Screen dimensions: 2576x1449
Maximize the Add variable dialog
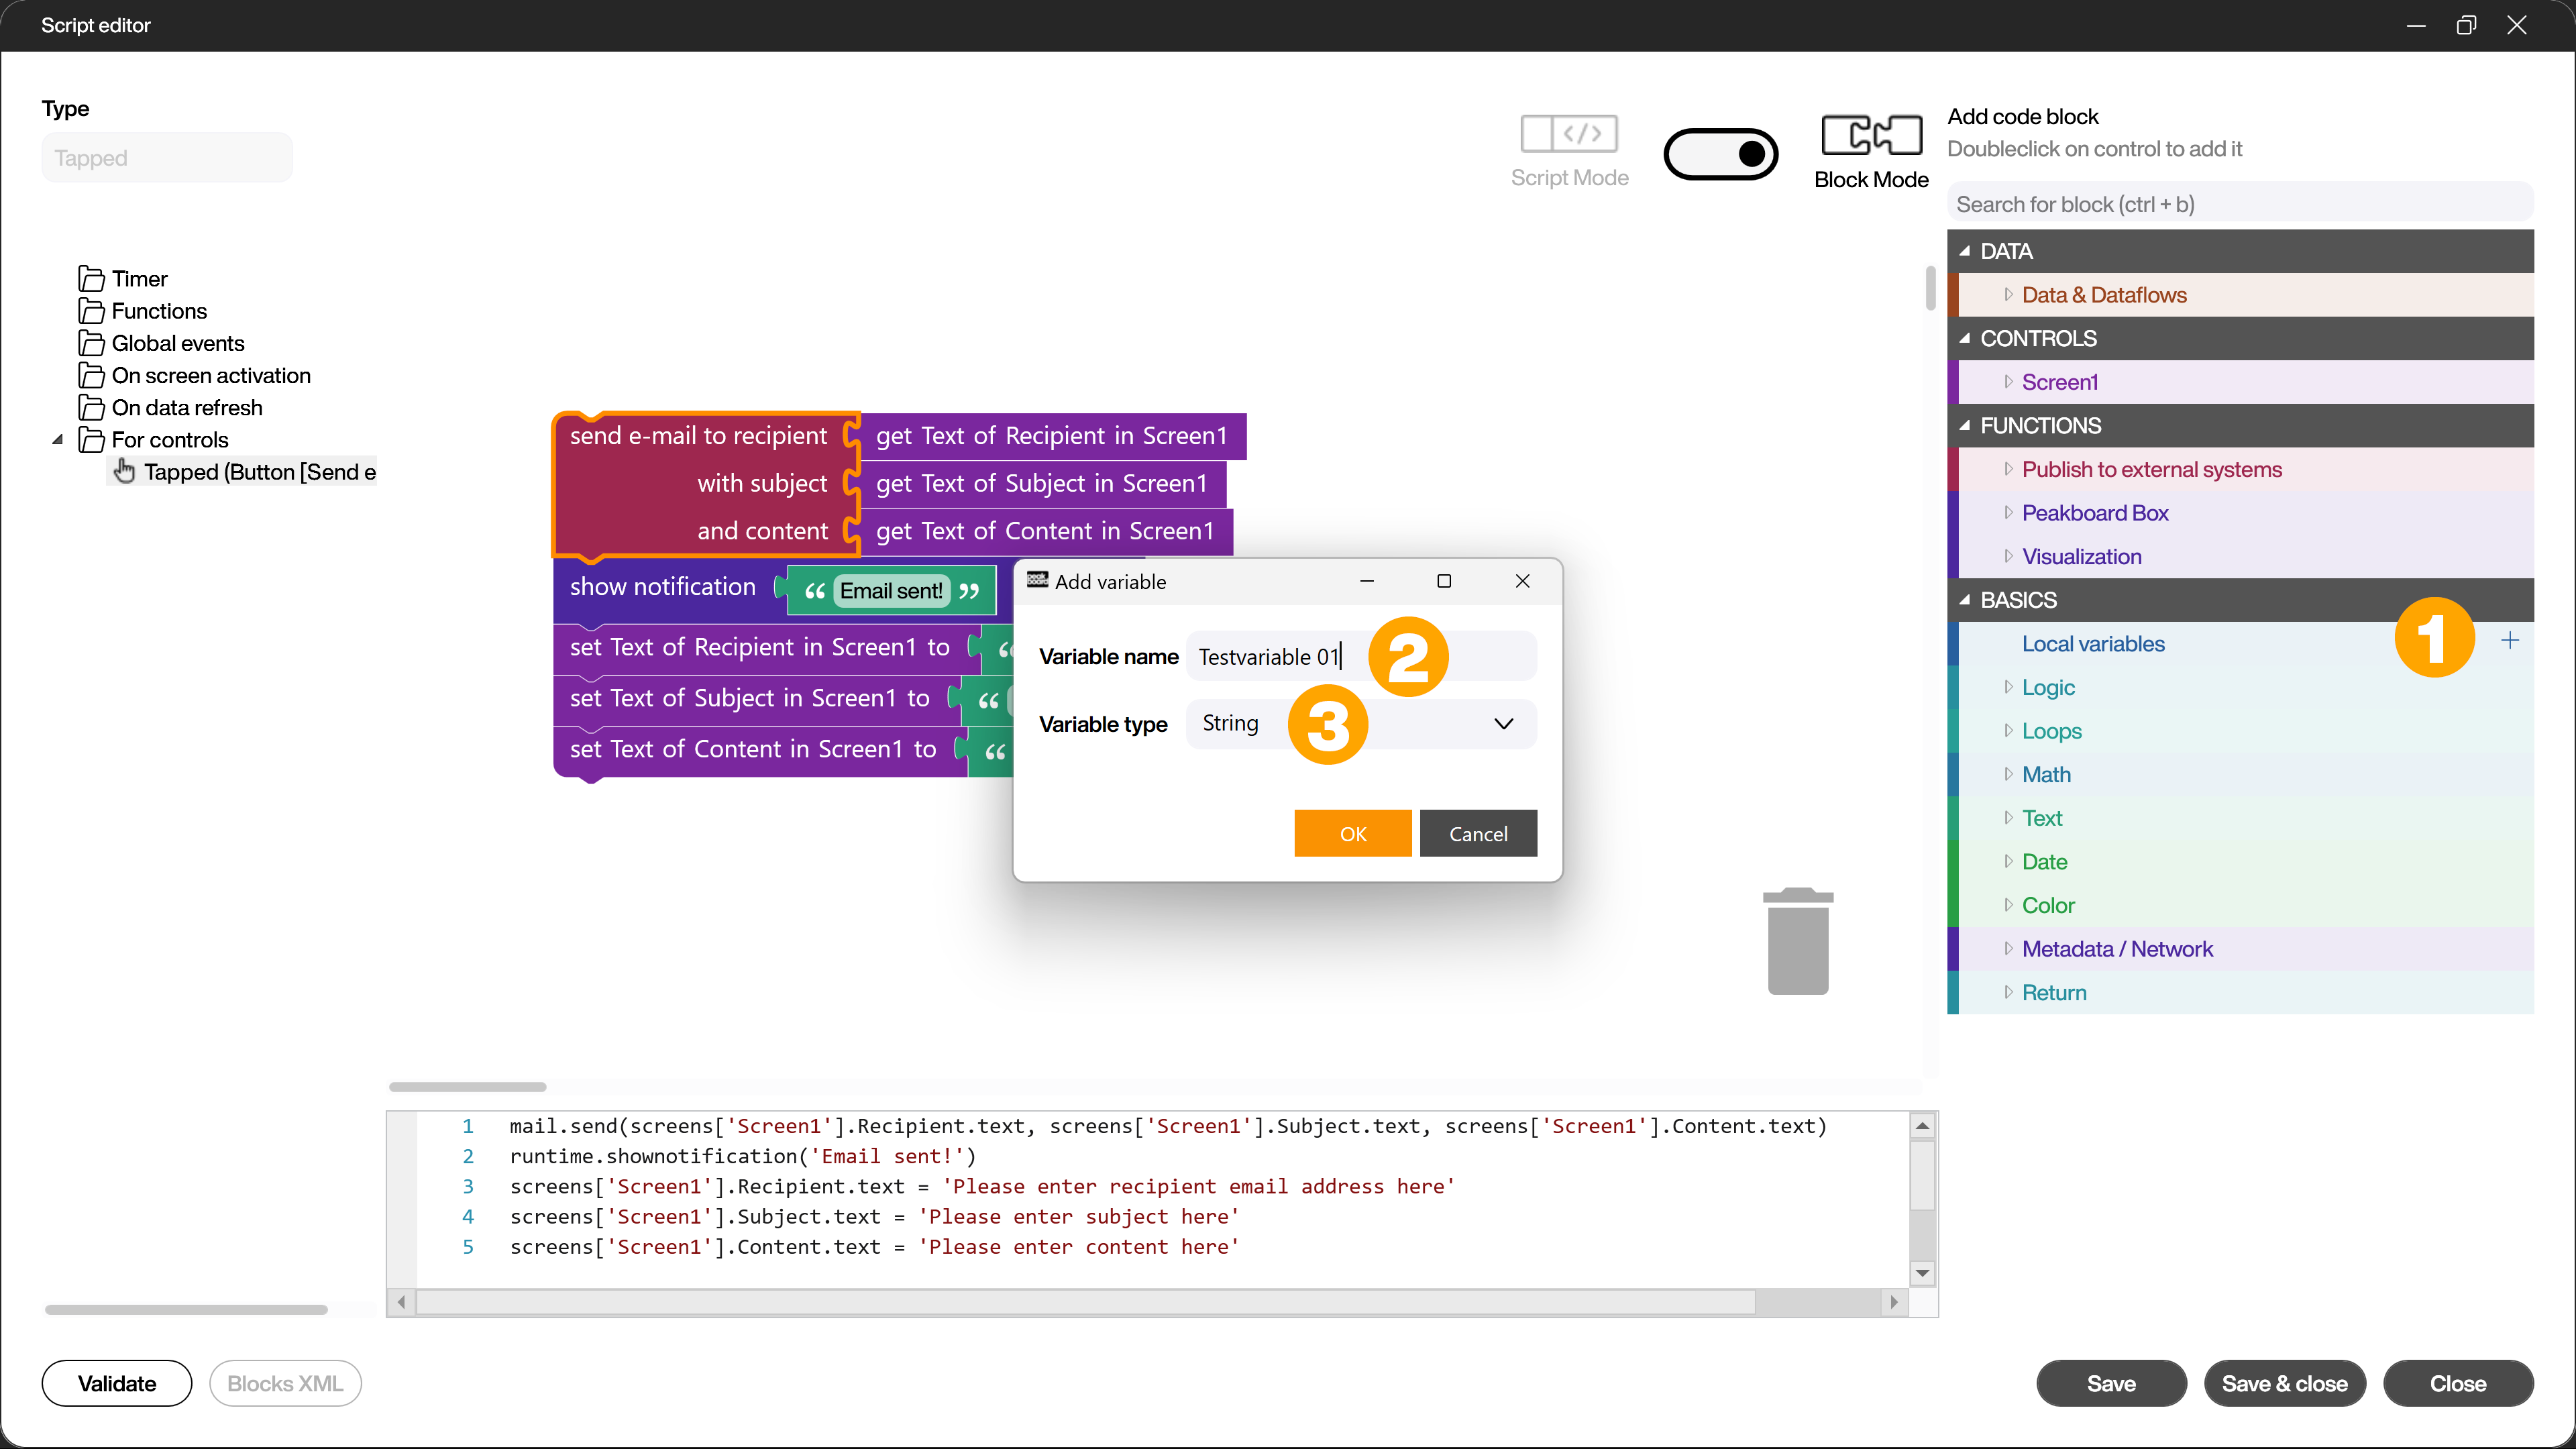(1444, 581)
